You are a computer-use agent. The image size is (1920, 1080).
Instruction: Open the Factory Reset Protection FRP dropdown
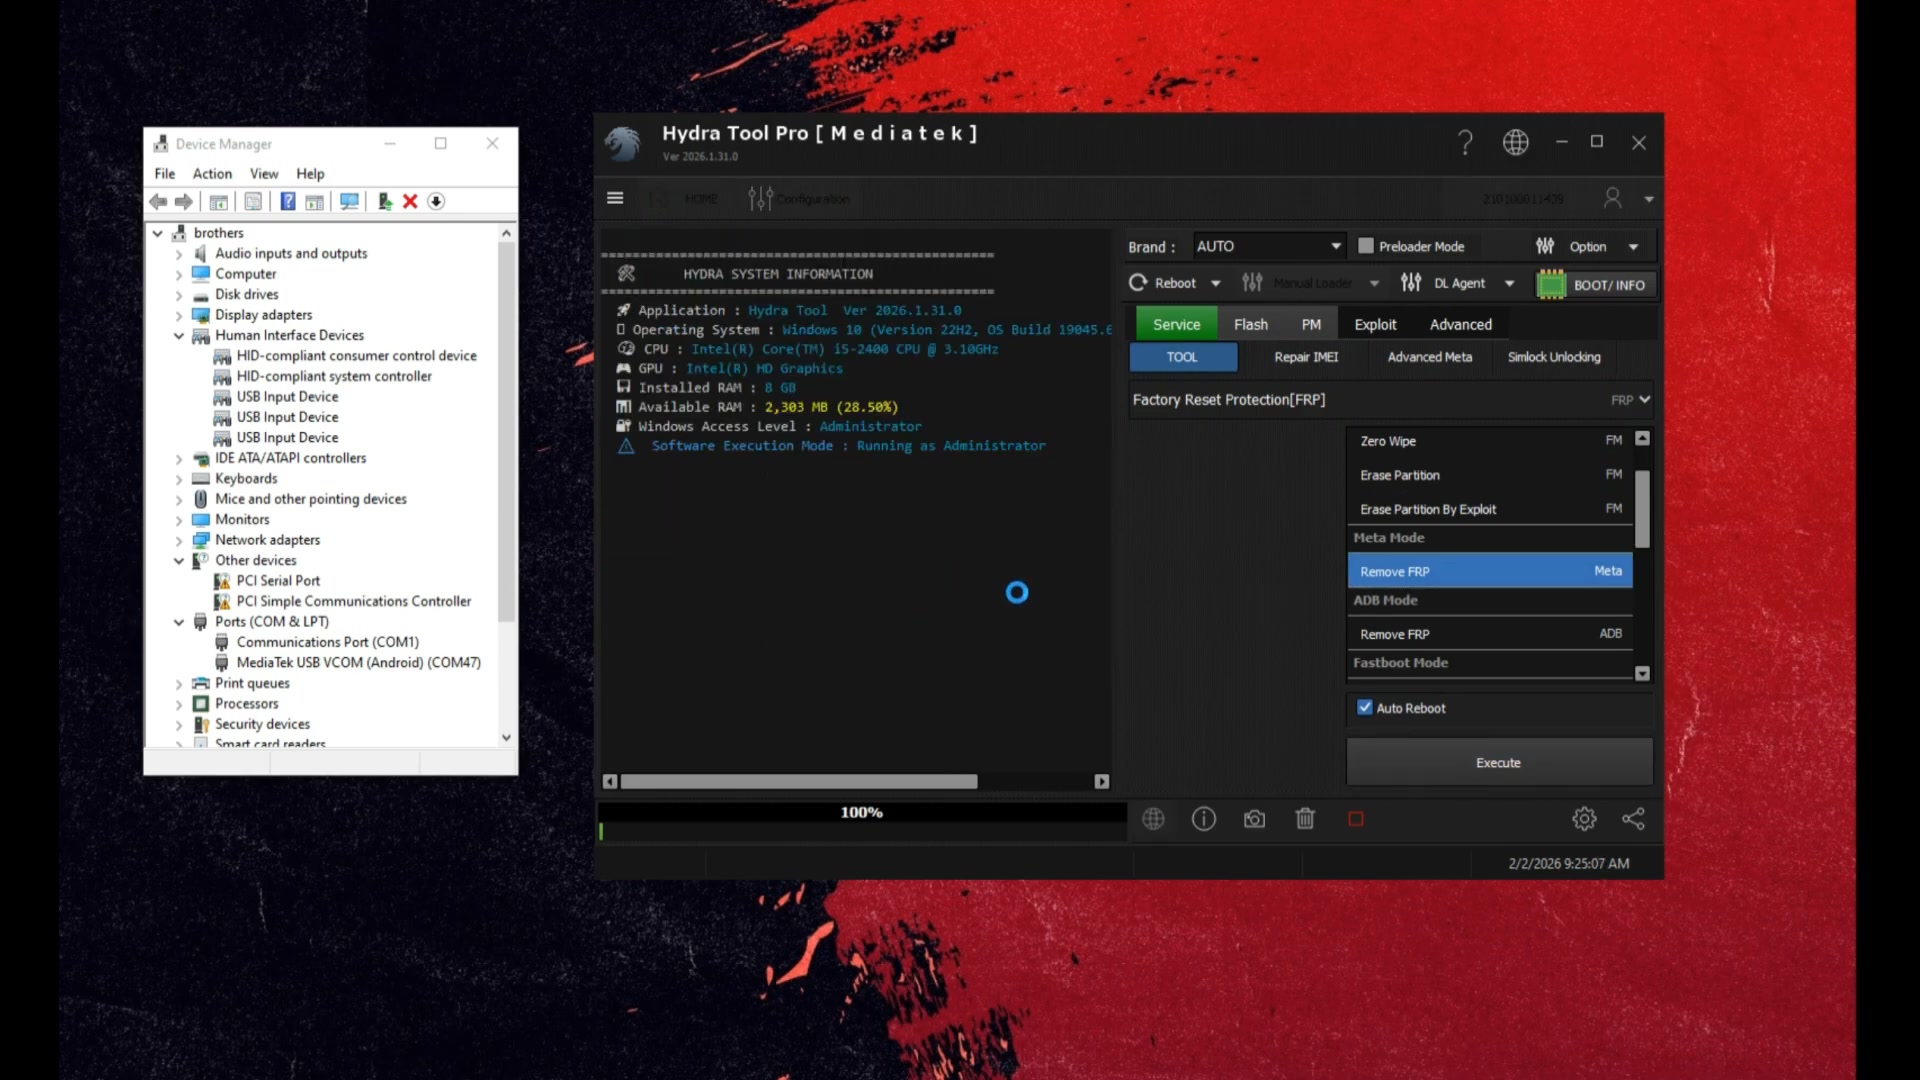[x=1391, y=399]
